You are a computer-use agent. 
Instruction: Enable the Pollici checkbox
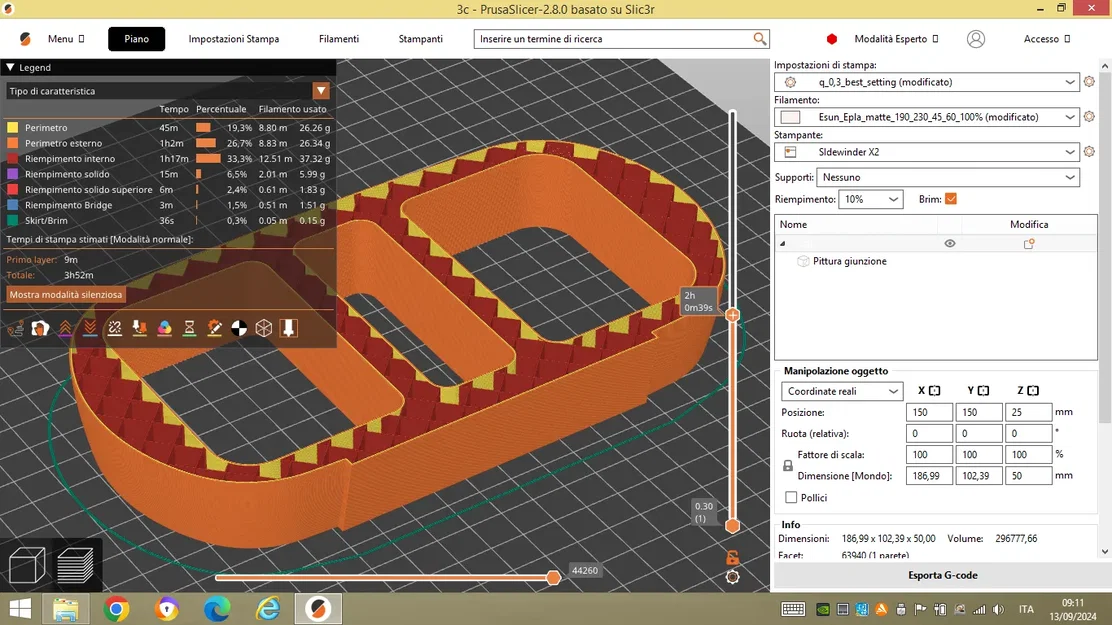pos(791,497)
